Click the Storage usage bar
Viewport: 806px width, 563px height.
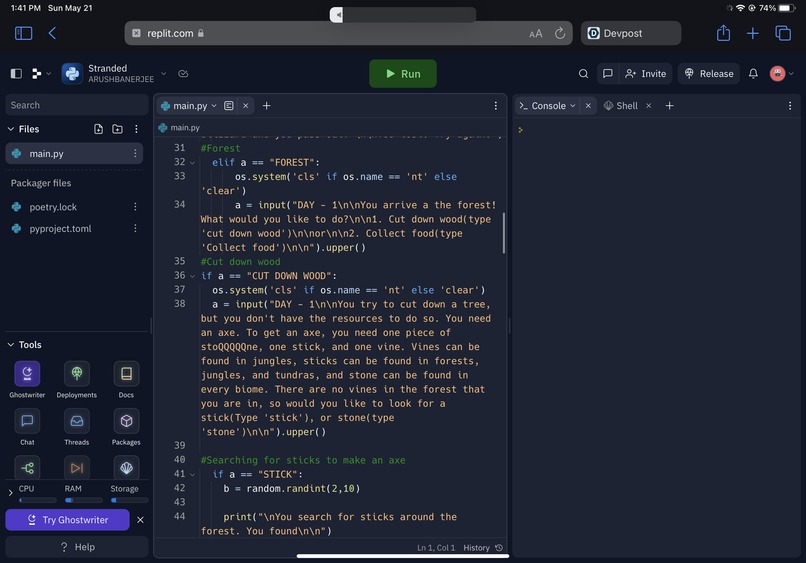tap(130, 500)
